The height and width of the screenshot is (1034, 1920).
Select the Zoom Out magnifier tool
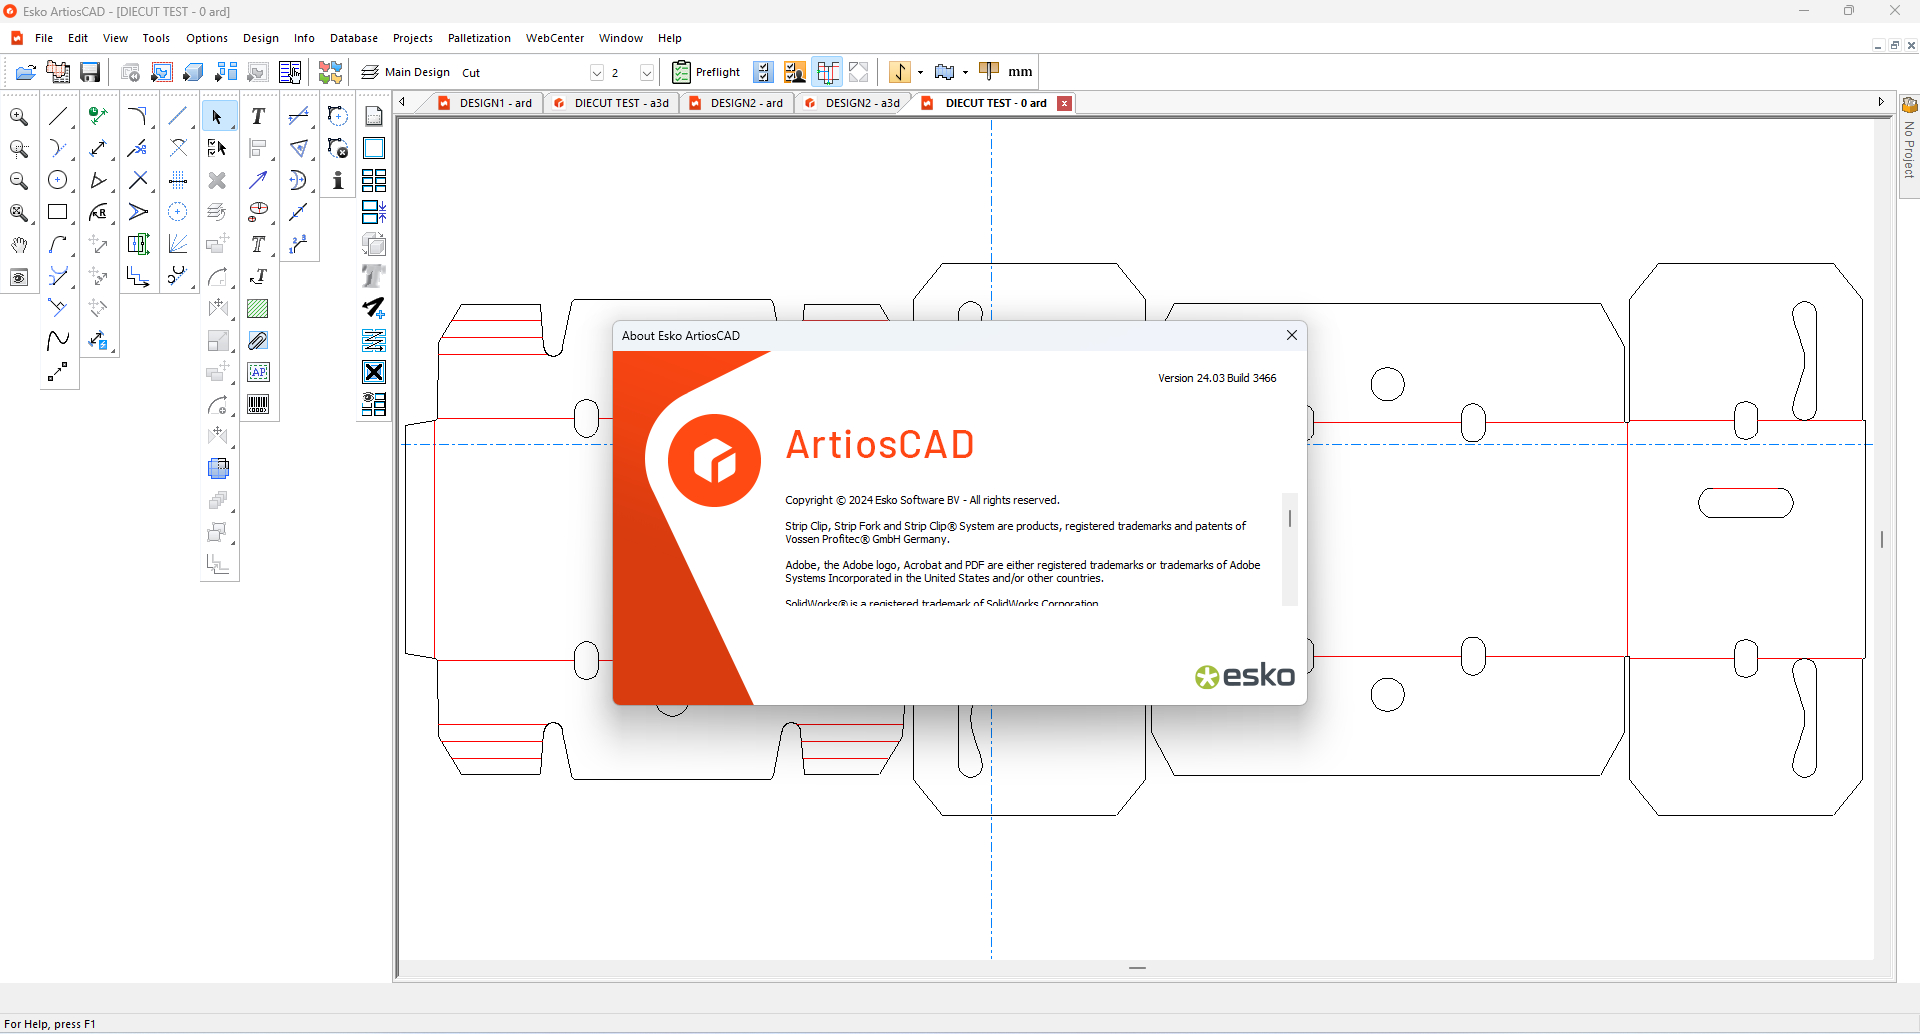[x=19, y=181]
